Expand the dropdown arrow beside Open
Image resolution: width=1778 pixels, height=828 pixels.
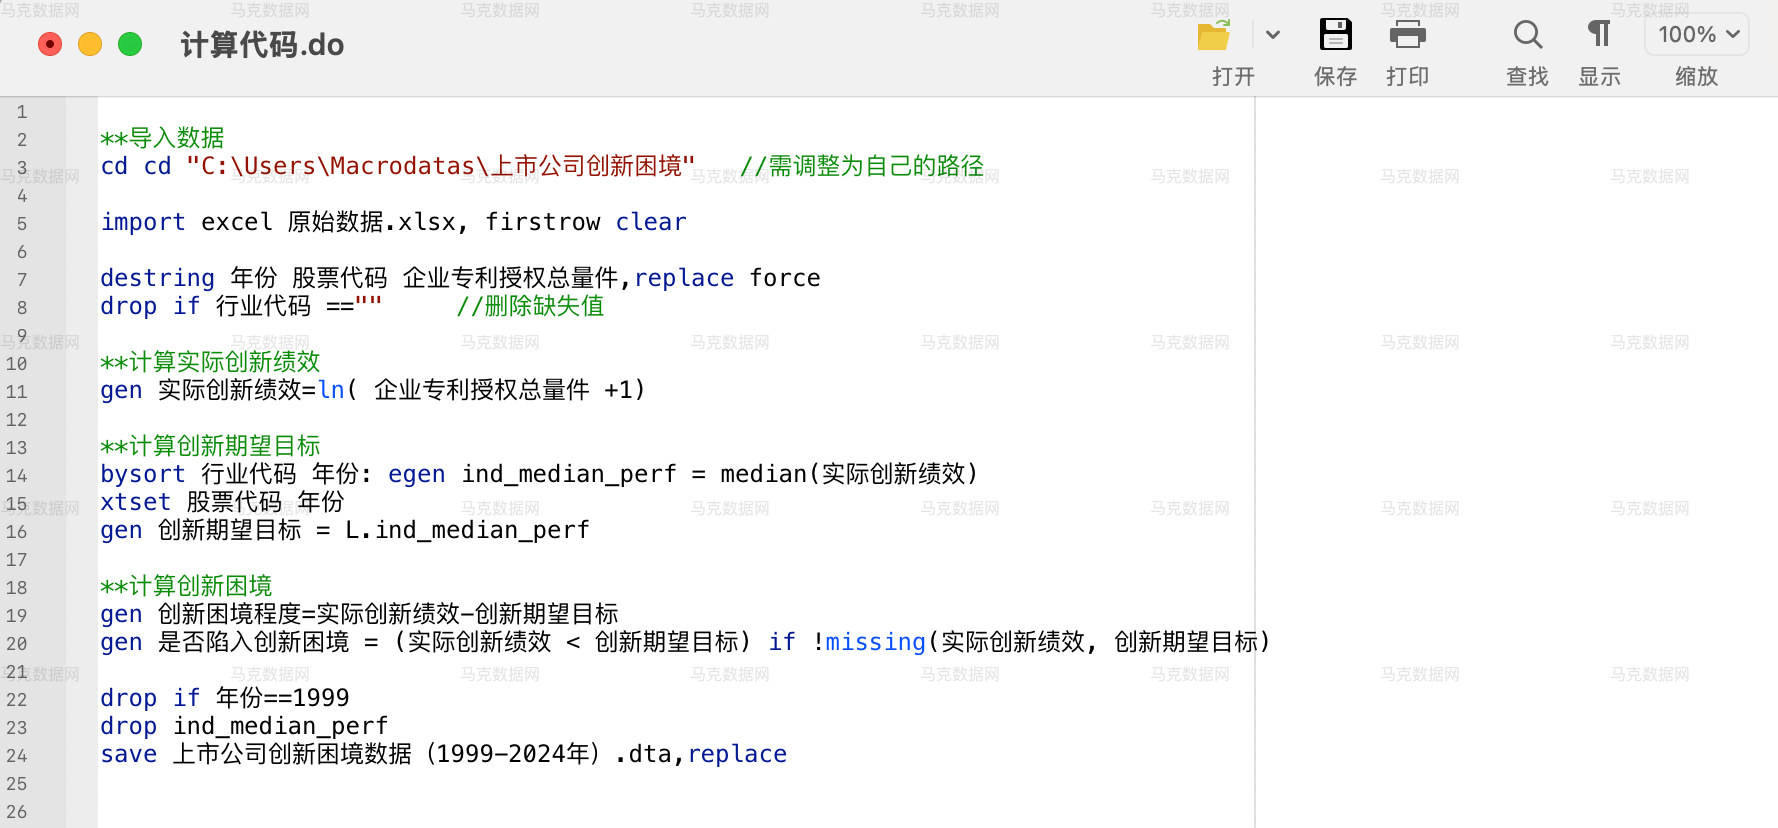(1272, 35)
